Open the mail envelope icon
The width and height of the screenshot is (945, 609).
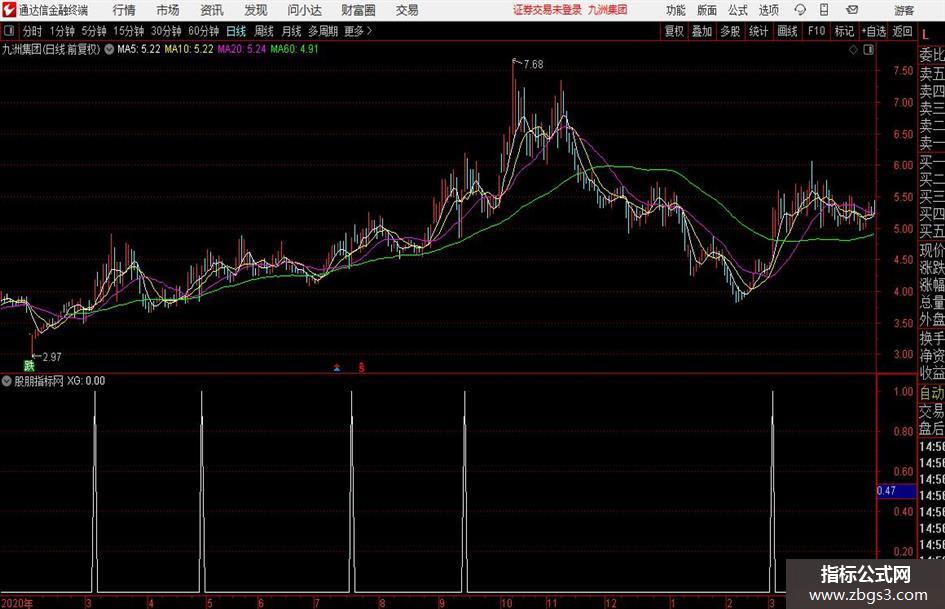point(852,10)
